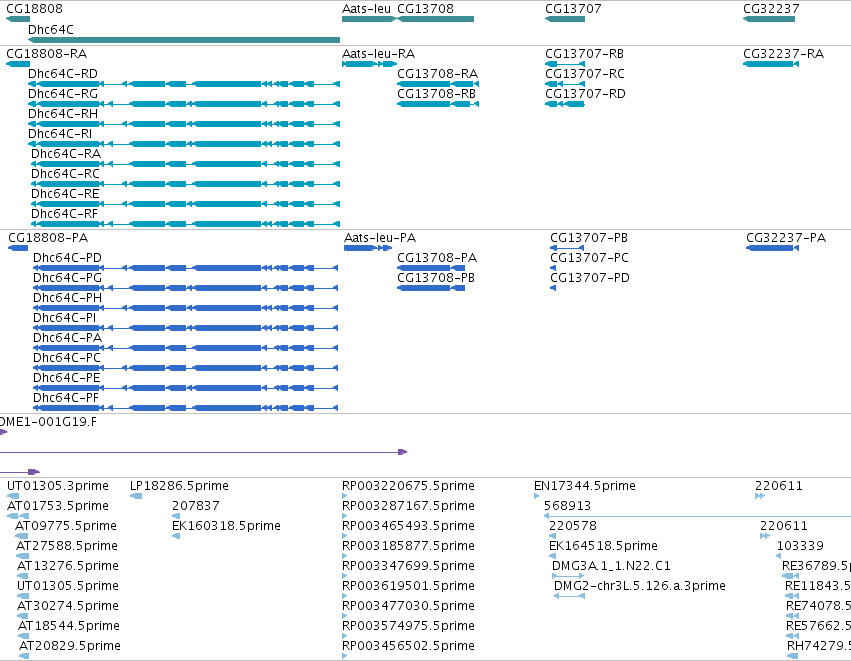The width and height of the screenshot is (851, 661).
Task: Click EST RP003287167.5prime
Action: [345, 516]
